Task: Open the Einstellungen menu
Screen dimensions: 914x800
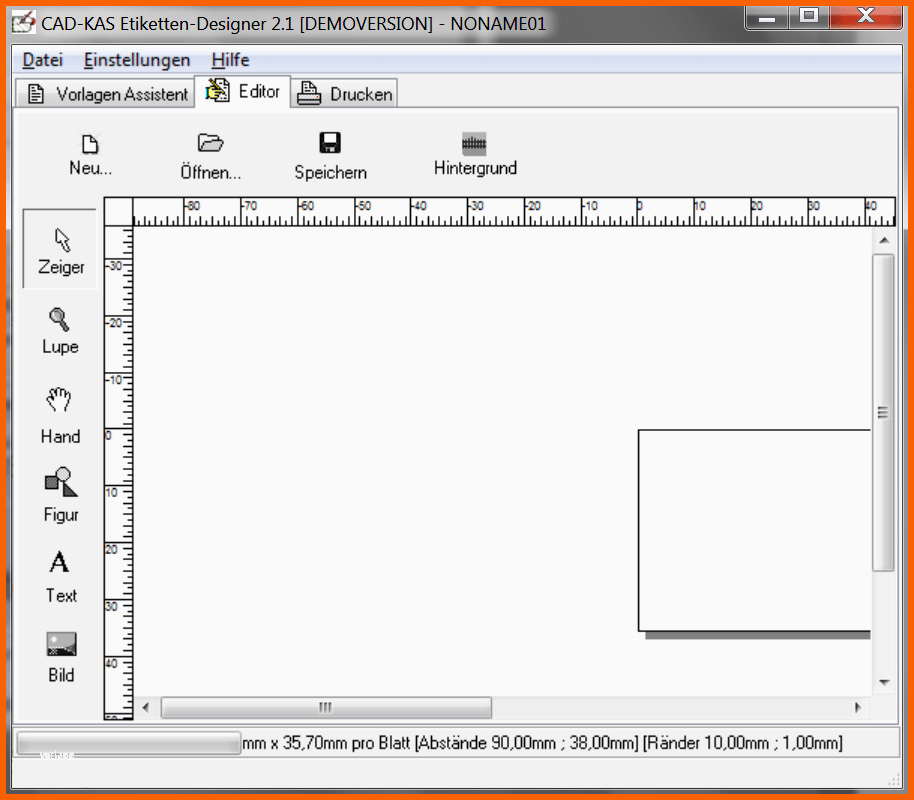Action: pyautogui.click(x=137, y=60)
